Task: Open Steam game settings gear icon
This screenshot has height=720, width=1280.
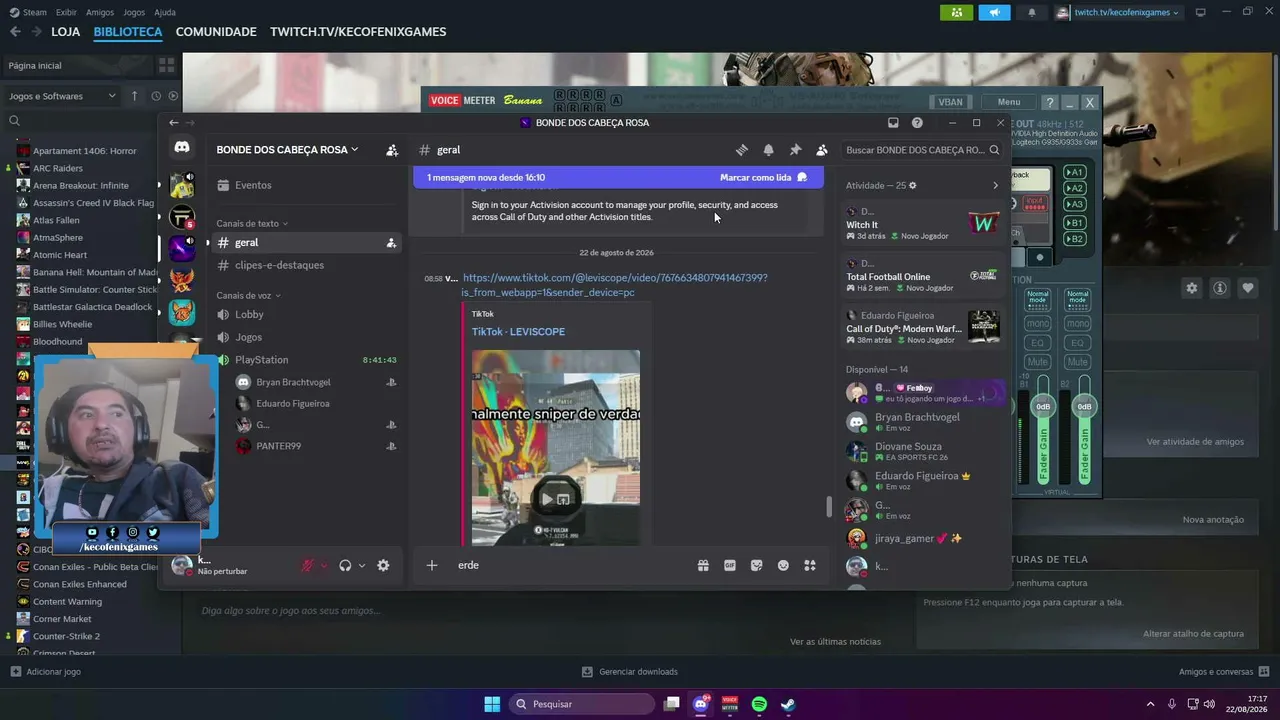Action: pyautogui.click(x=1192, y=288)
